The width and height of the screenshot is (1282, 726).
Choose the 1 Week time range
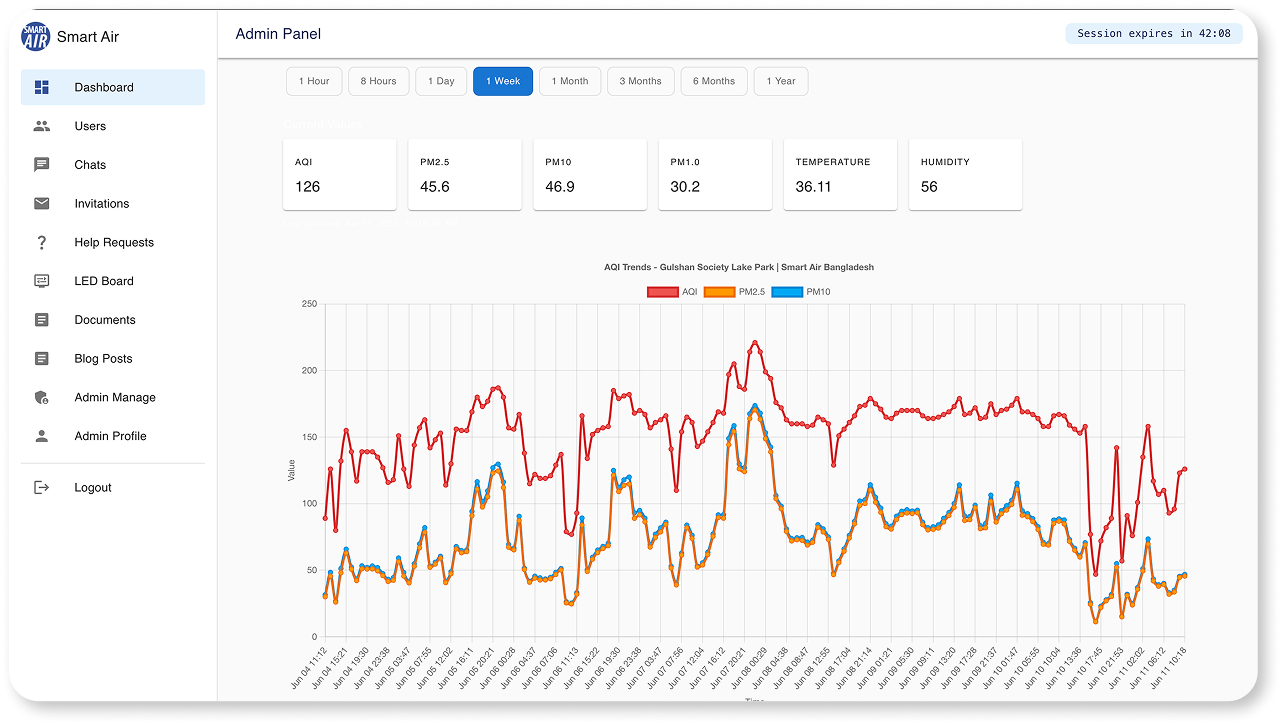503,81
